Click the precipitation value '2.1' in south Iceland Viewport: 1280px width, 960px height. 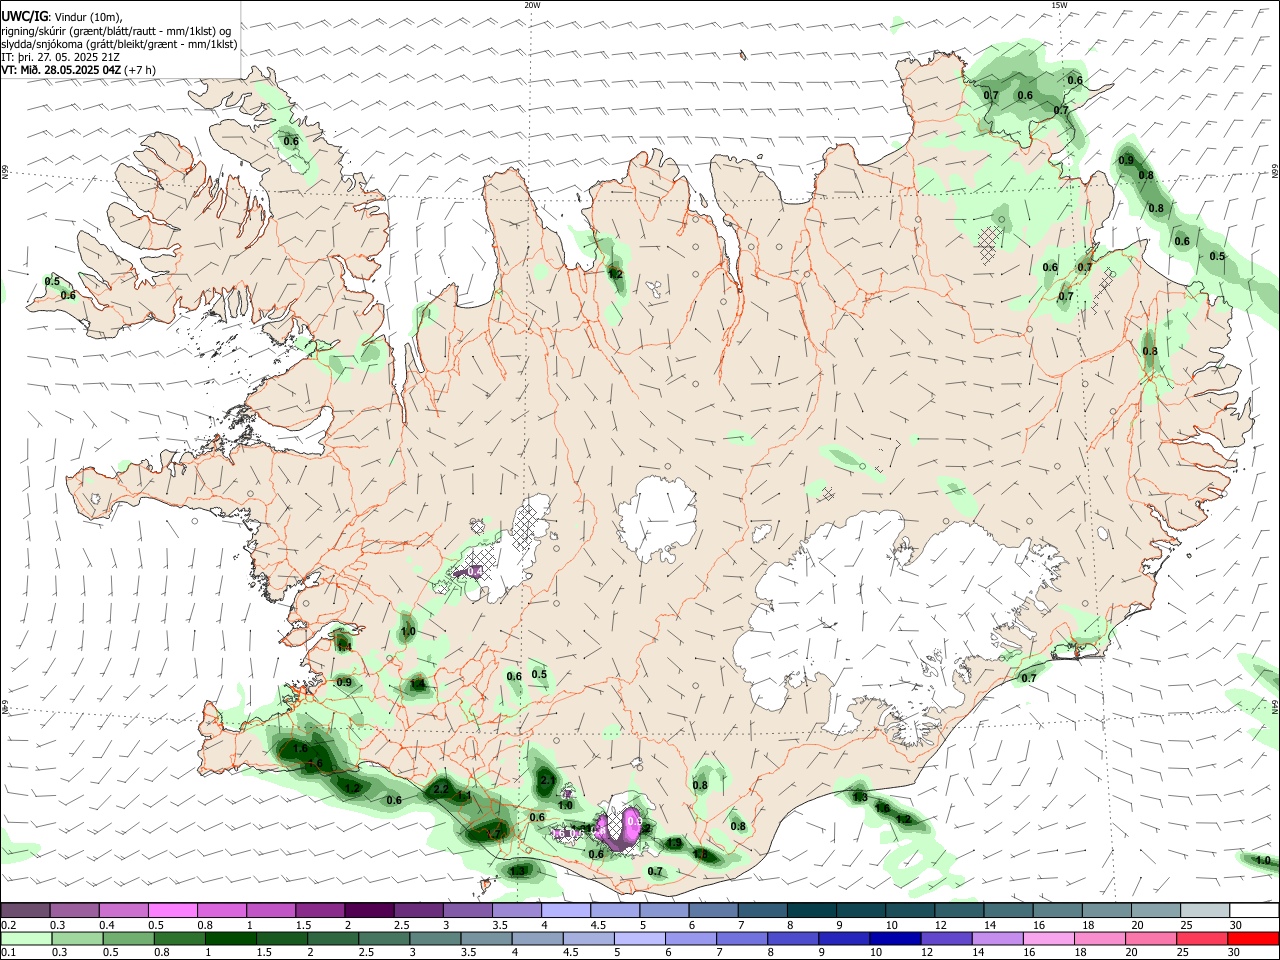547,780
